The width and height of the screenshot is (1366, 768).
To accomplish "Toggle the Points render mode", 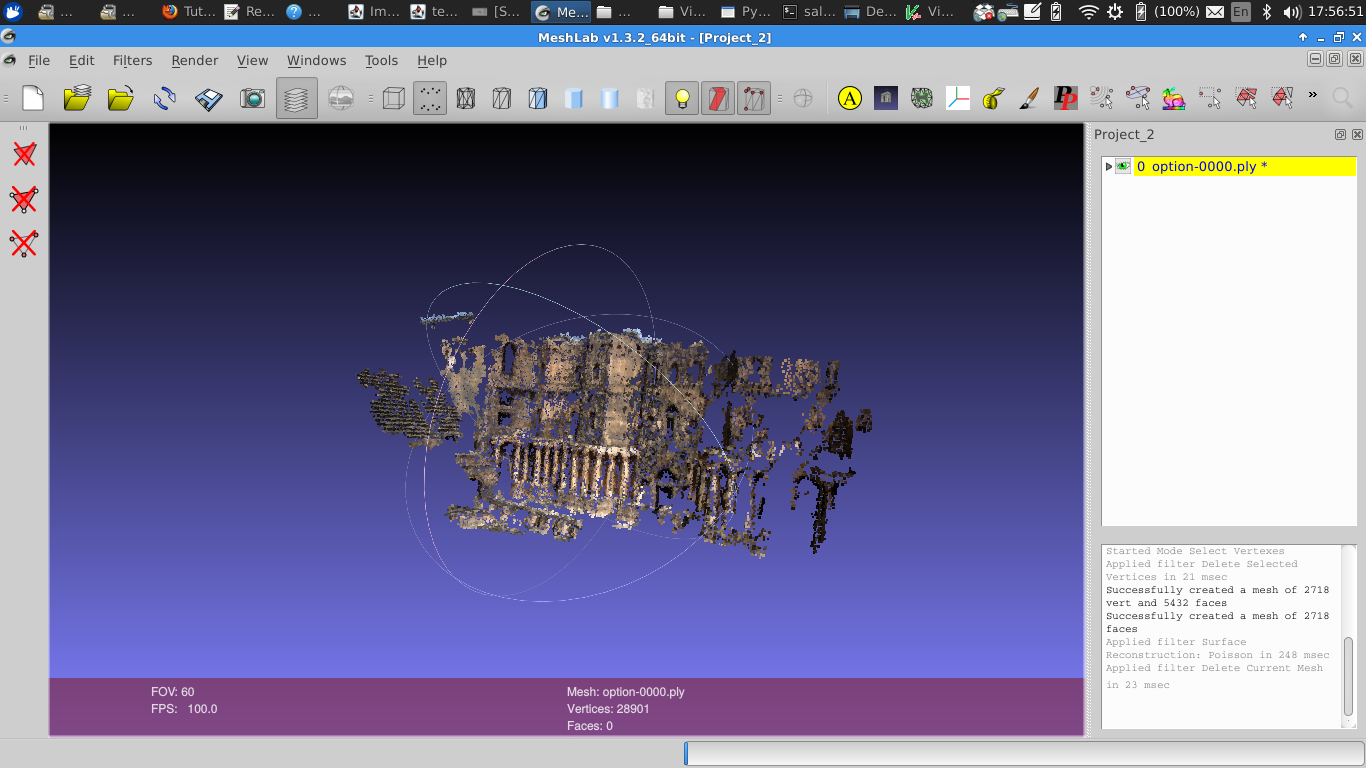I will point(430,98).
